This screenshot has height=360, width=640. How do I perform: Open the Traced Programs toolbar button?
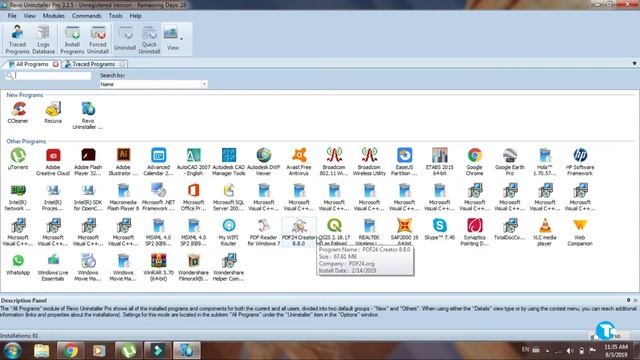point(17,40)
